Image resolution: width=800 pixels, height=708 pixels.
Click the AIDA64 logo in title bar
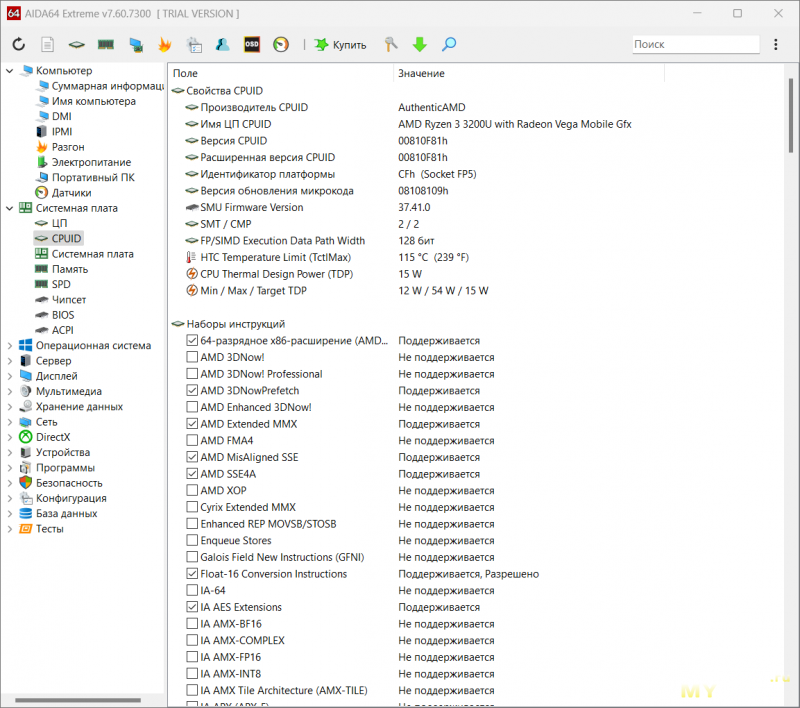coord(14,13)
